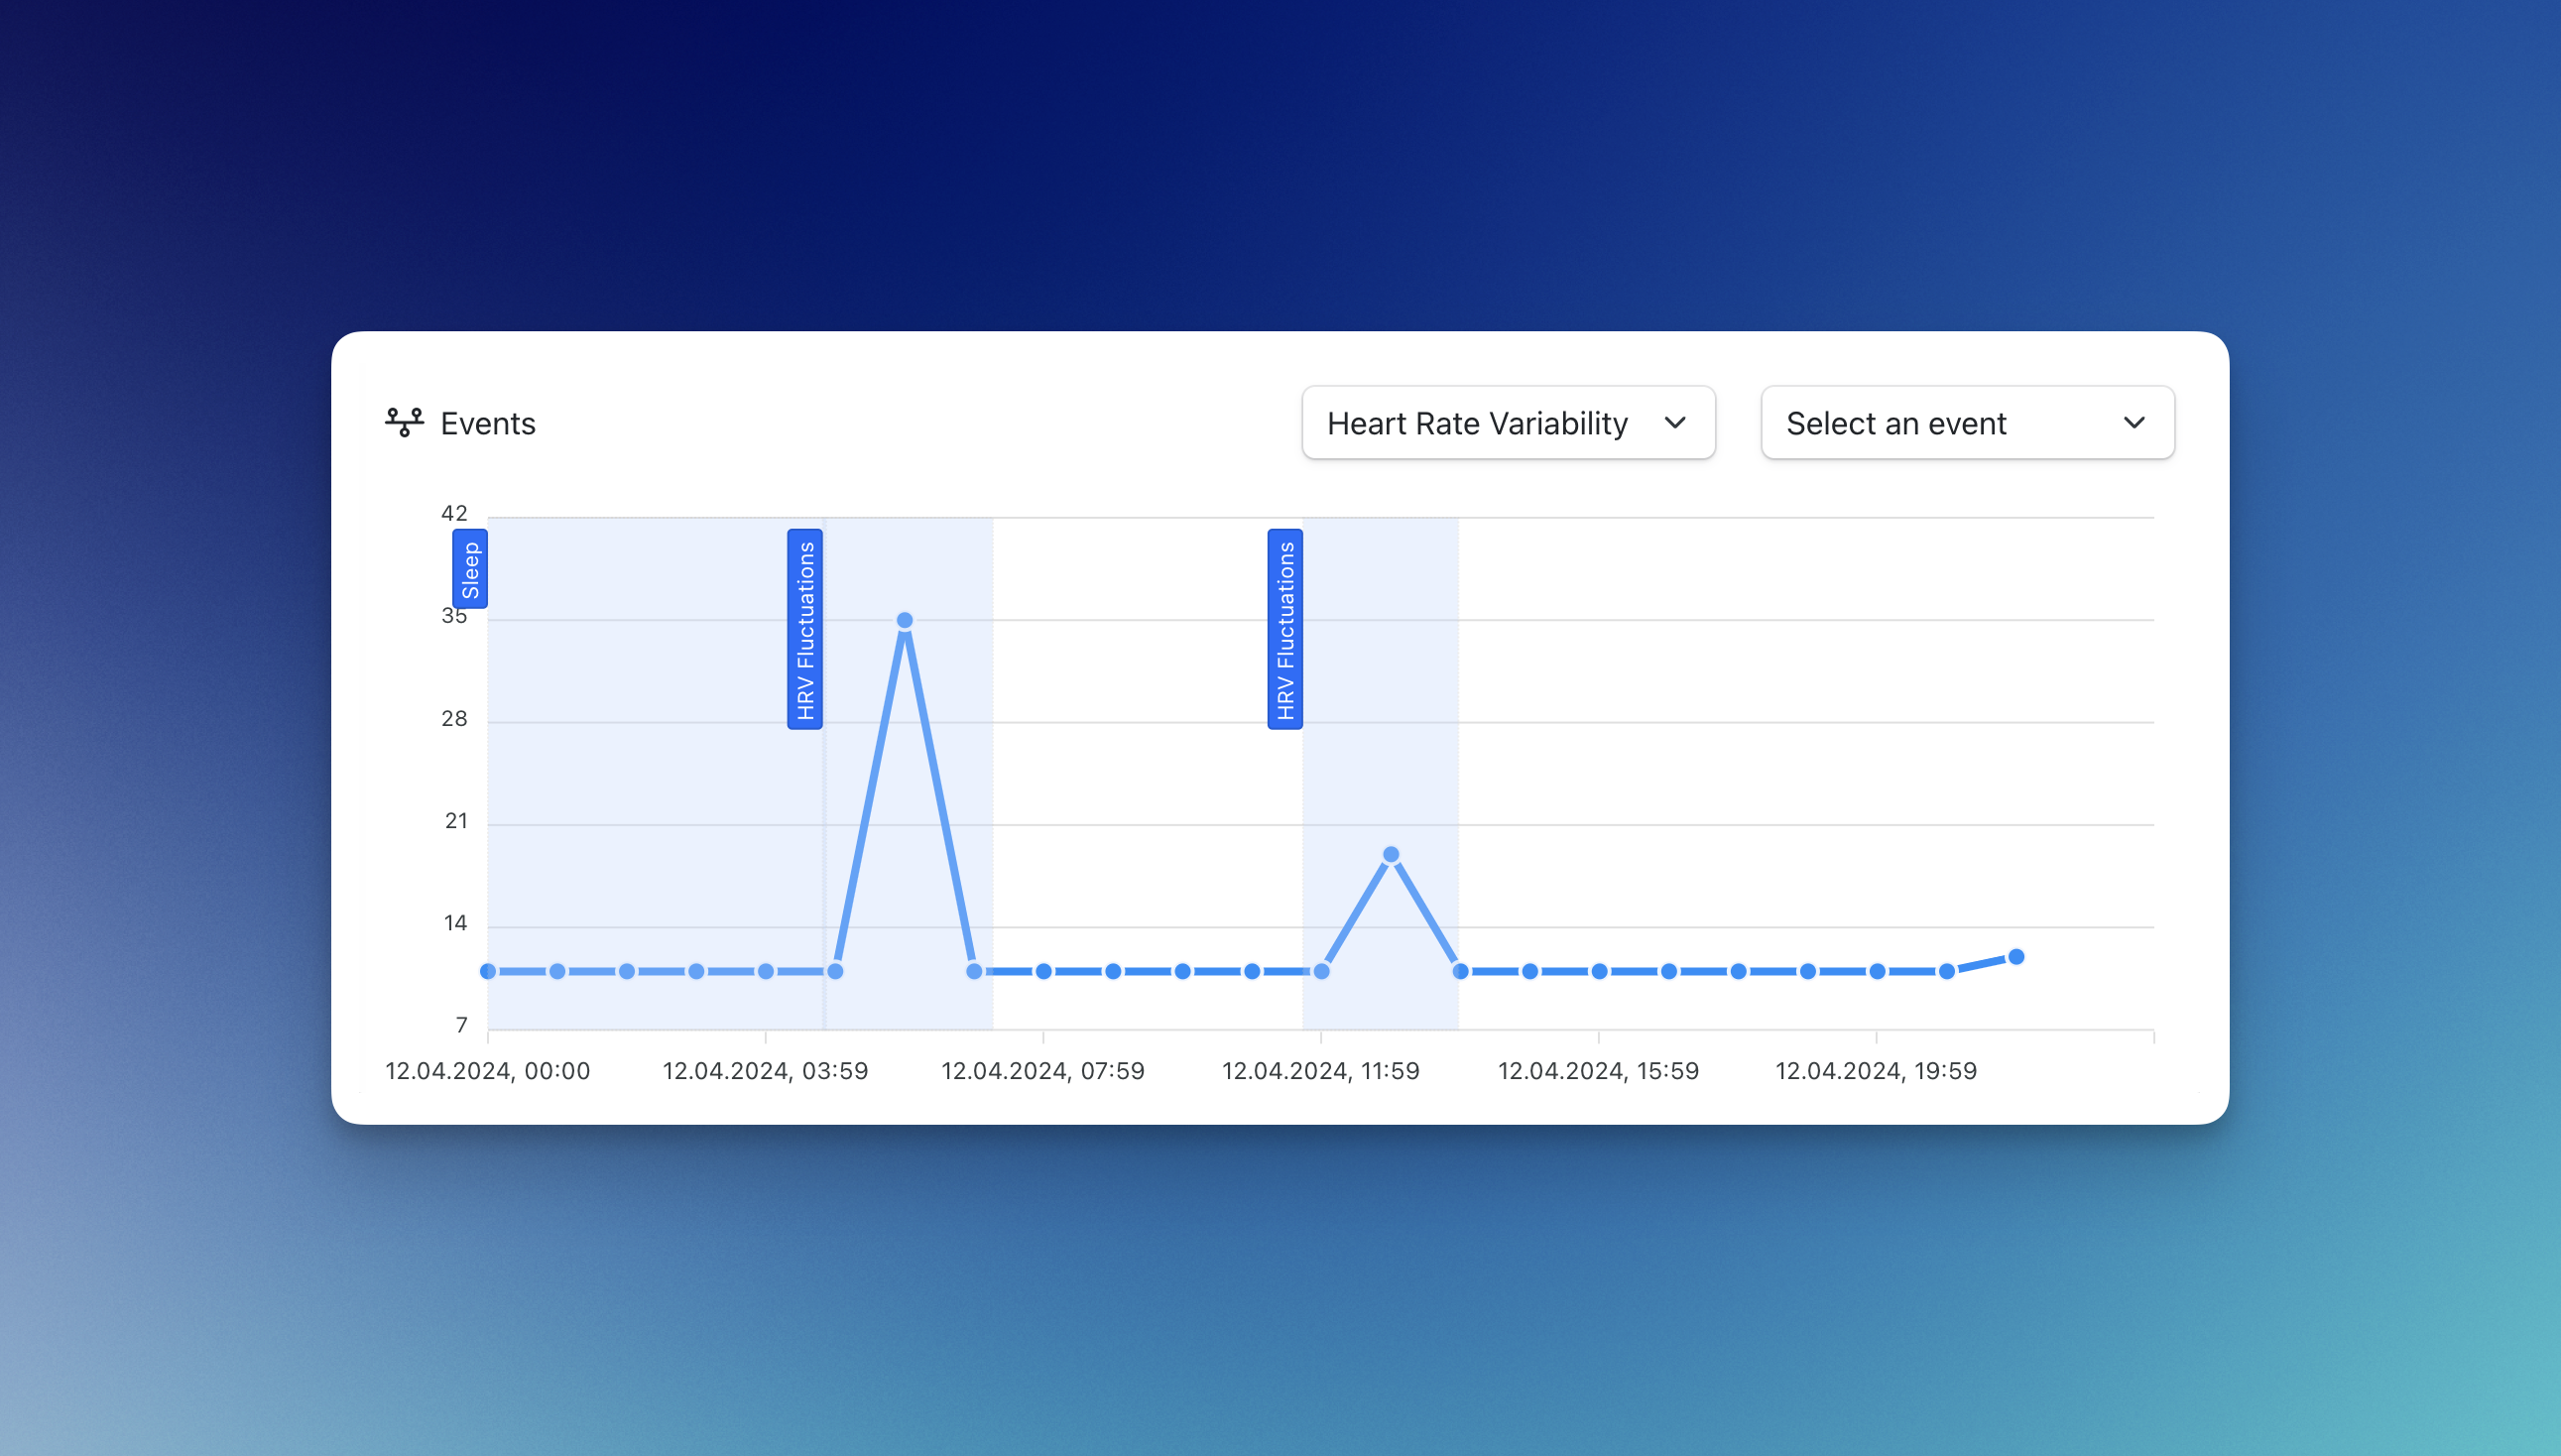This screenshot has height=1456, width=2561.
Task: Click the Events flow icon
Action: [404, 423]
